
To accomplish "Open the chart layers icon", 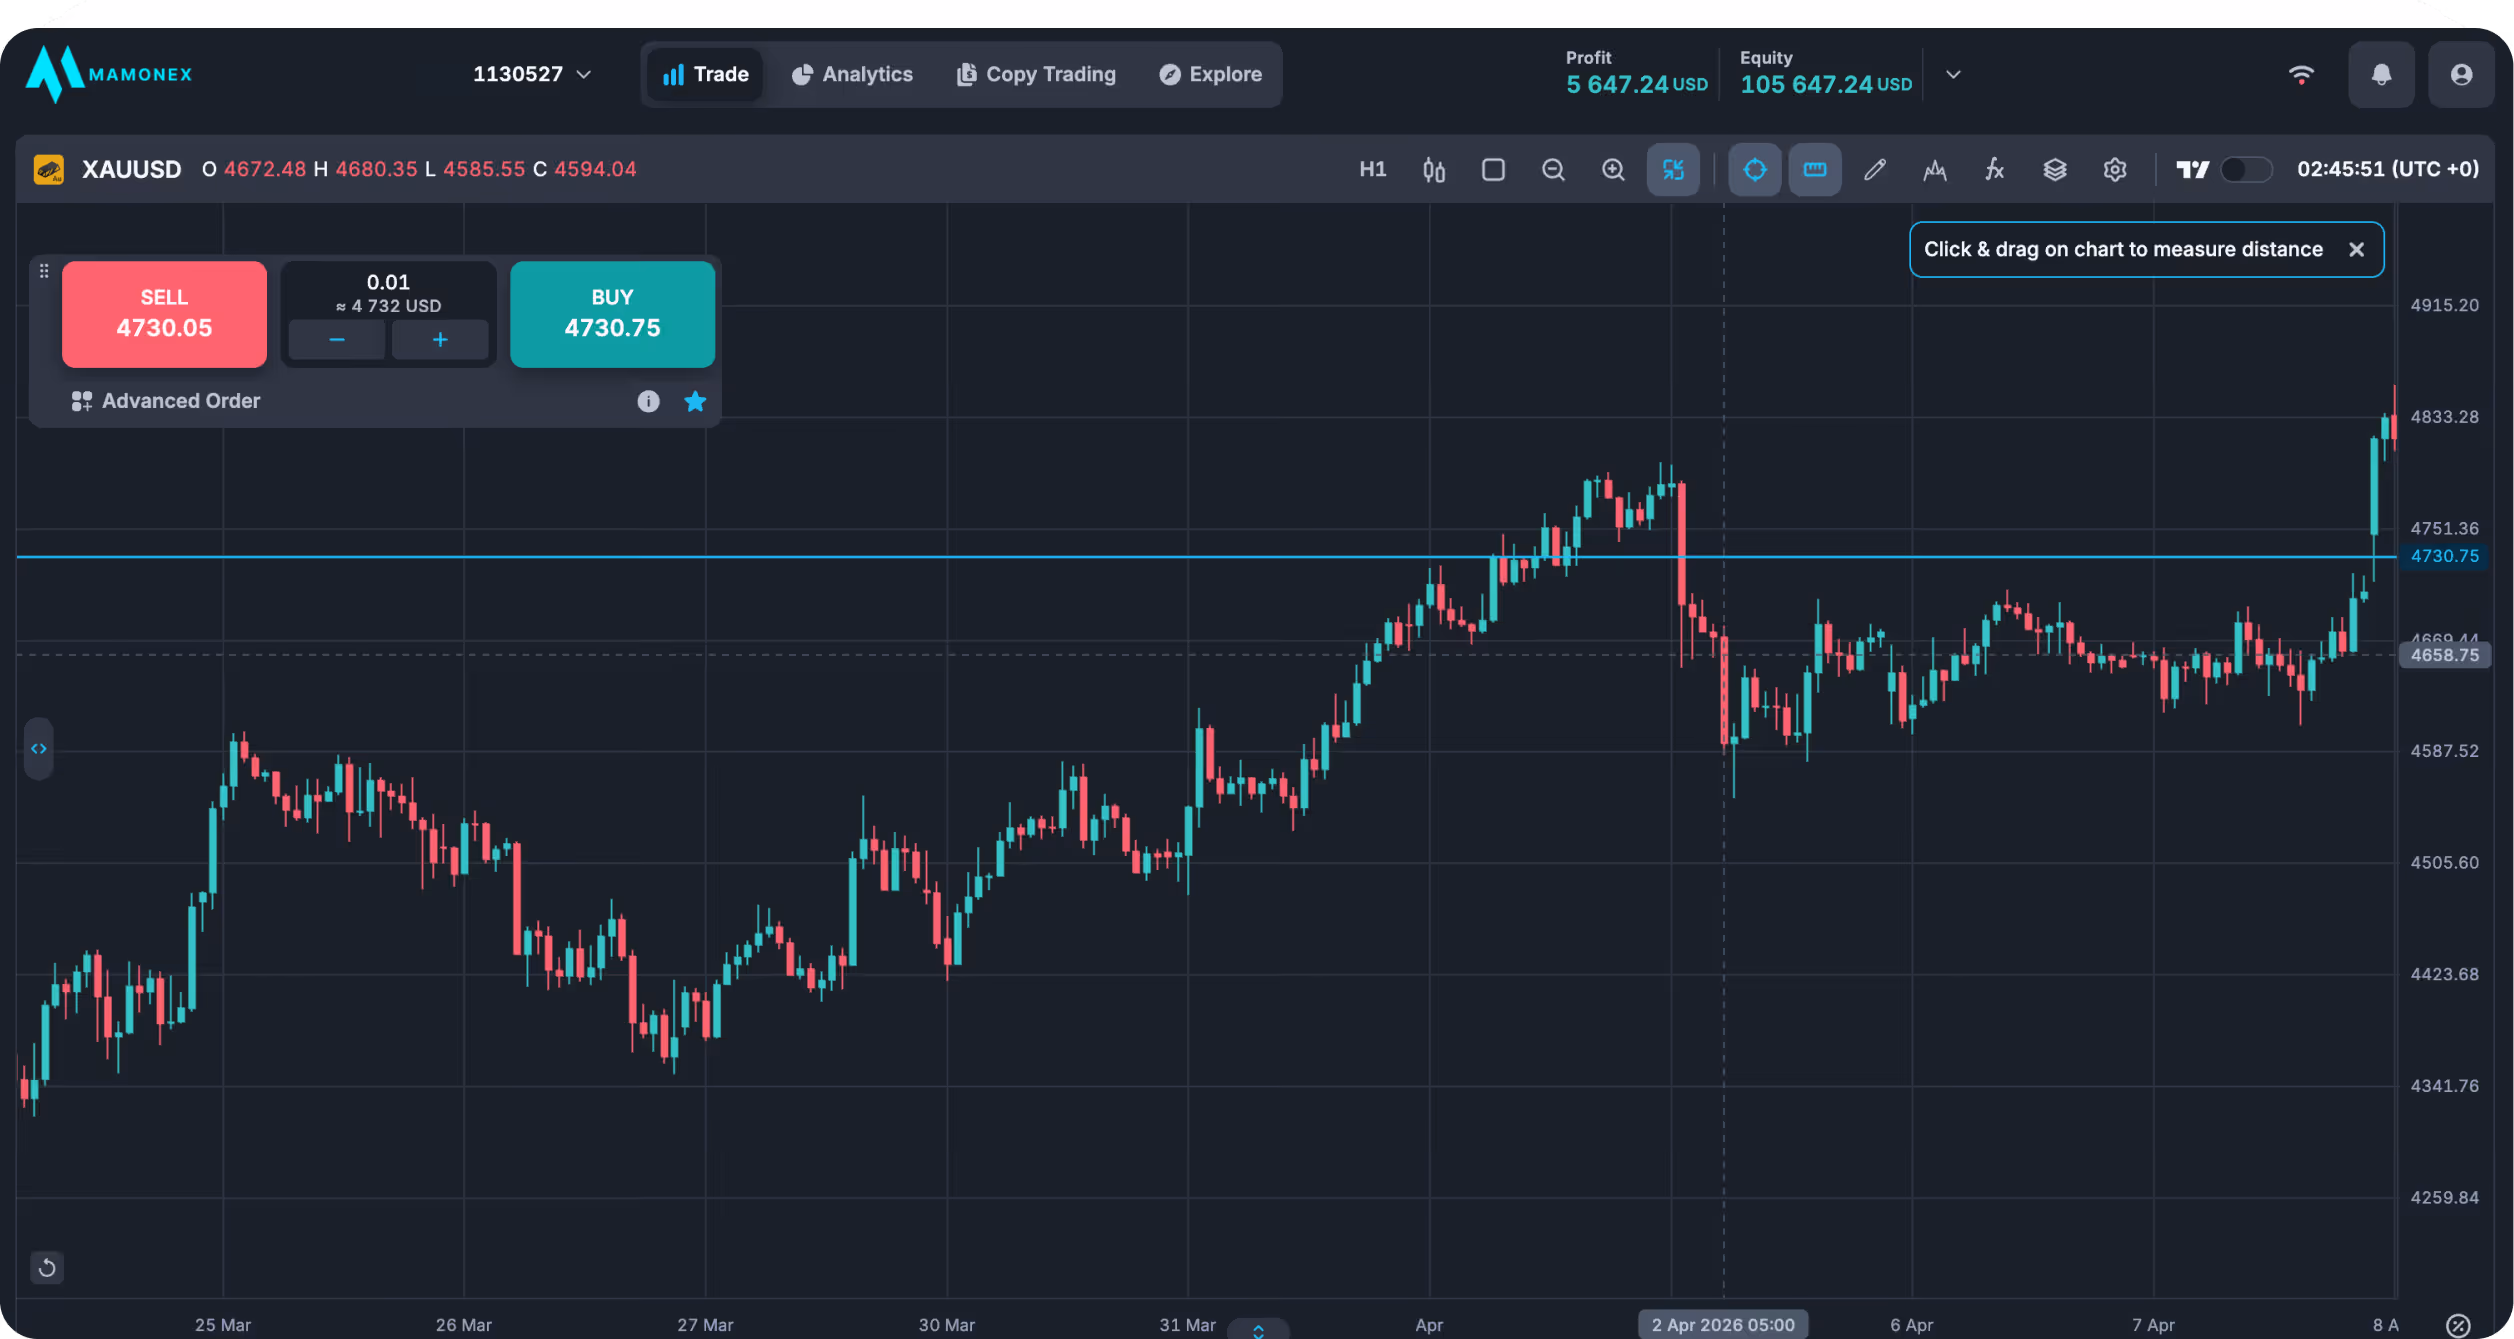I will coord(2054,170).
